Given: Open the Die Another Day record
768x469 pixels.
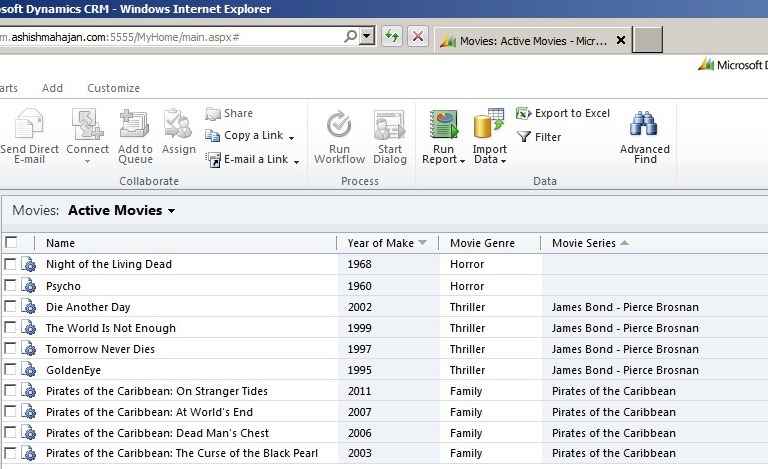Looking at the screenshot, I should tap(88, 307).
